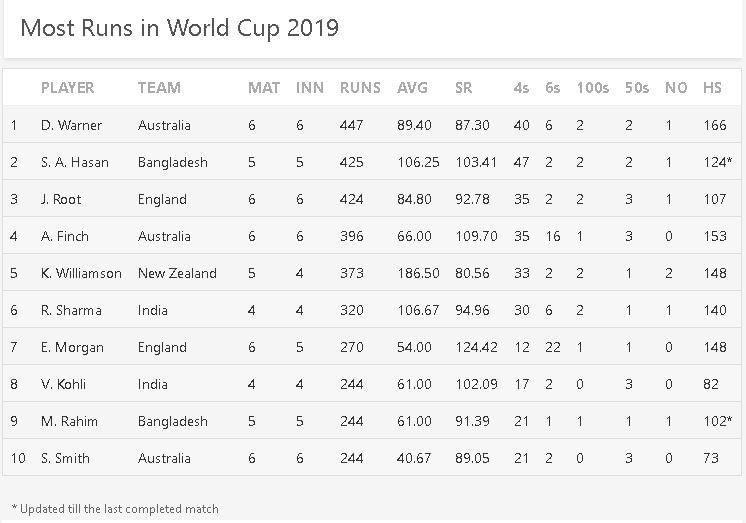This screenshot has height=523, width=746.
Task: Open S. A. Hasan player entry
Action: (x=75, y=162)
